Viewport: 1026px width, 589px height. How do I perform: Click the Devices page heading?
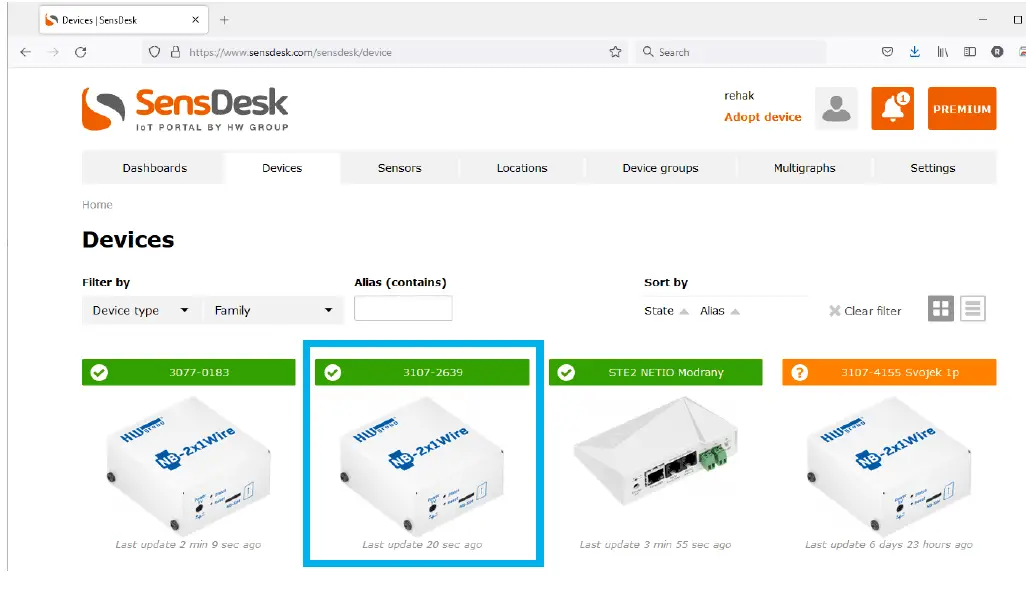(x=128, y=240)
